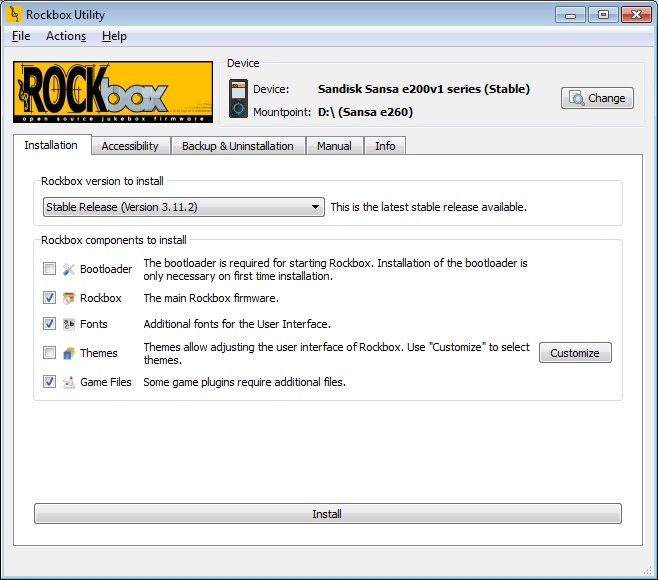Click the Install button
Image resolution: width=658 pixels, height=580 pixels.
pyautogui.click(x=328, y=514)
